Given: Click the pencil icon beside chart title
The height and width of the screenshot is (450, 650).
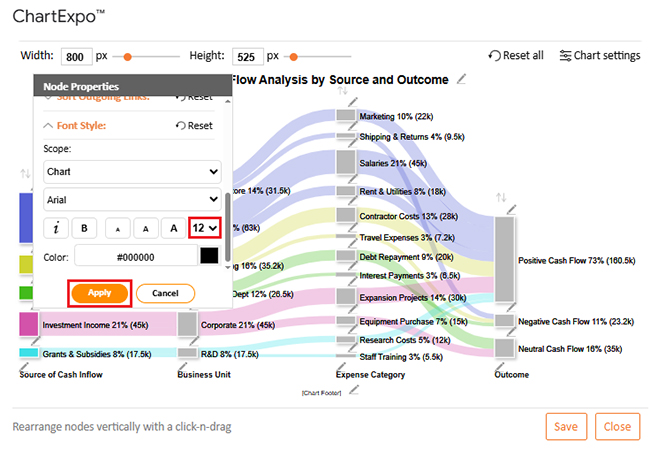Looking at the screenshot, I should [461, 79].
